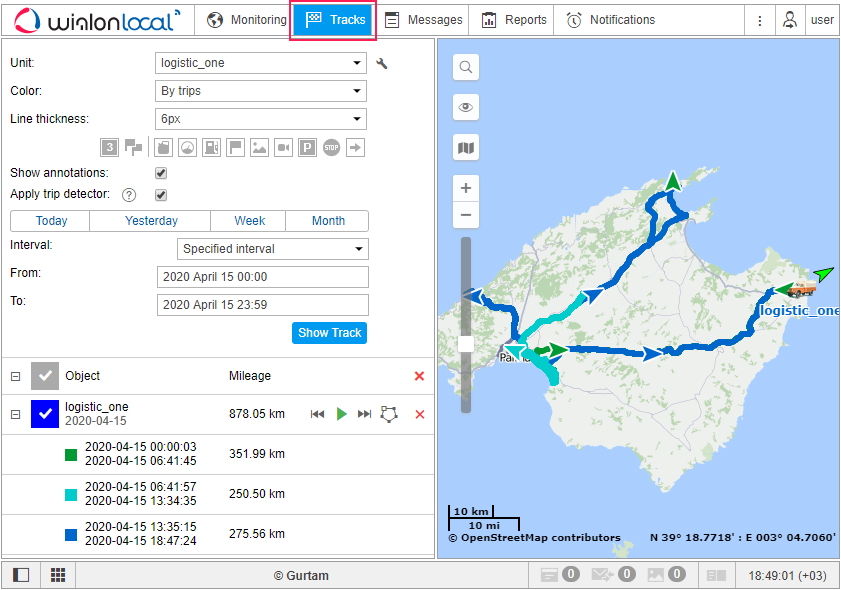Viewport: 841px width, 590px height.
Task: Click the logistic_one truck on map
Action: click(802, 289)
